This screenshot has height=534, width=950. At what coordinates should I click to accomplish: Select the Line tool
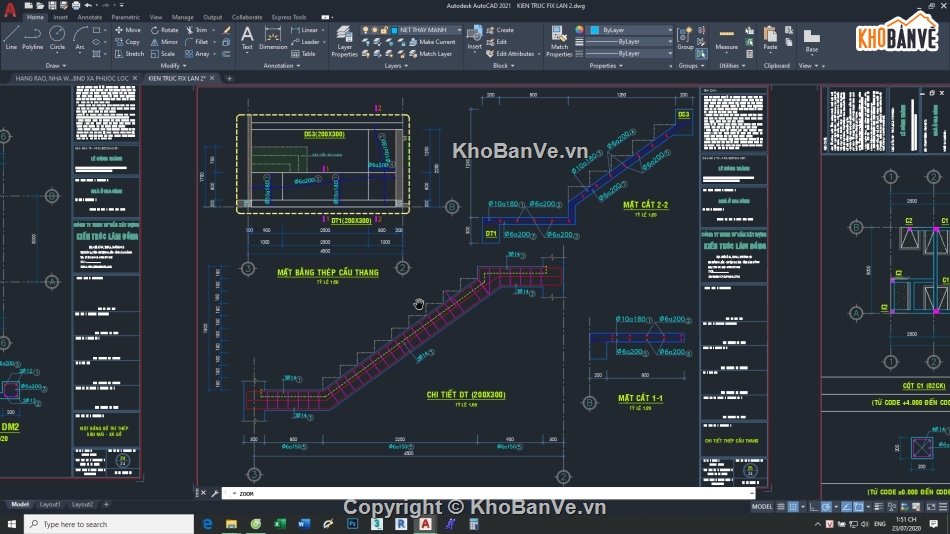(11, 38)
